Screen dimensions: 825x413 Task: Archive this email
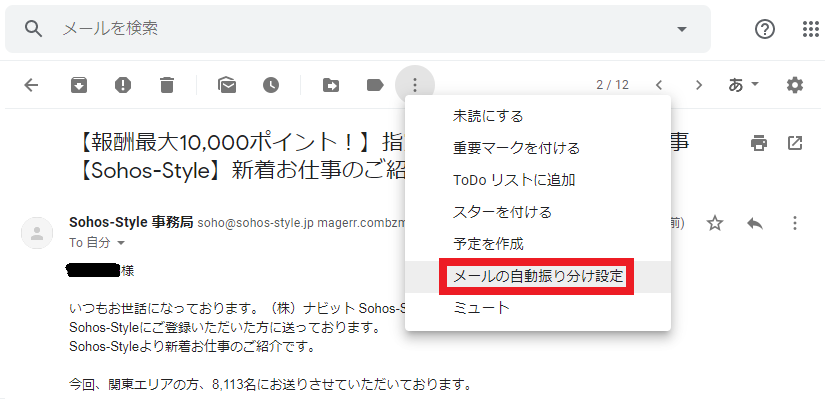point(79,85)
